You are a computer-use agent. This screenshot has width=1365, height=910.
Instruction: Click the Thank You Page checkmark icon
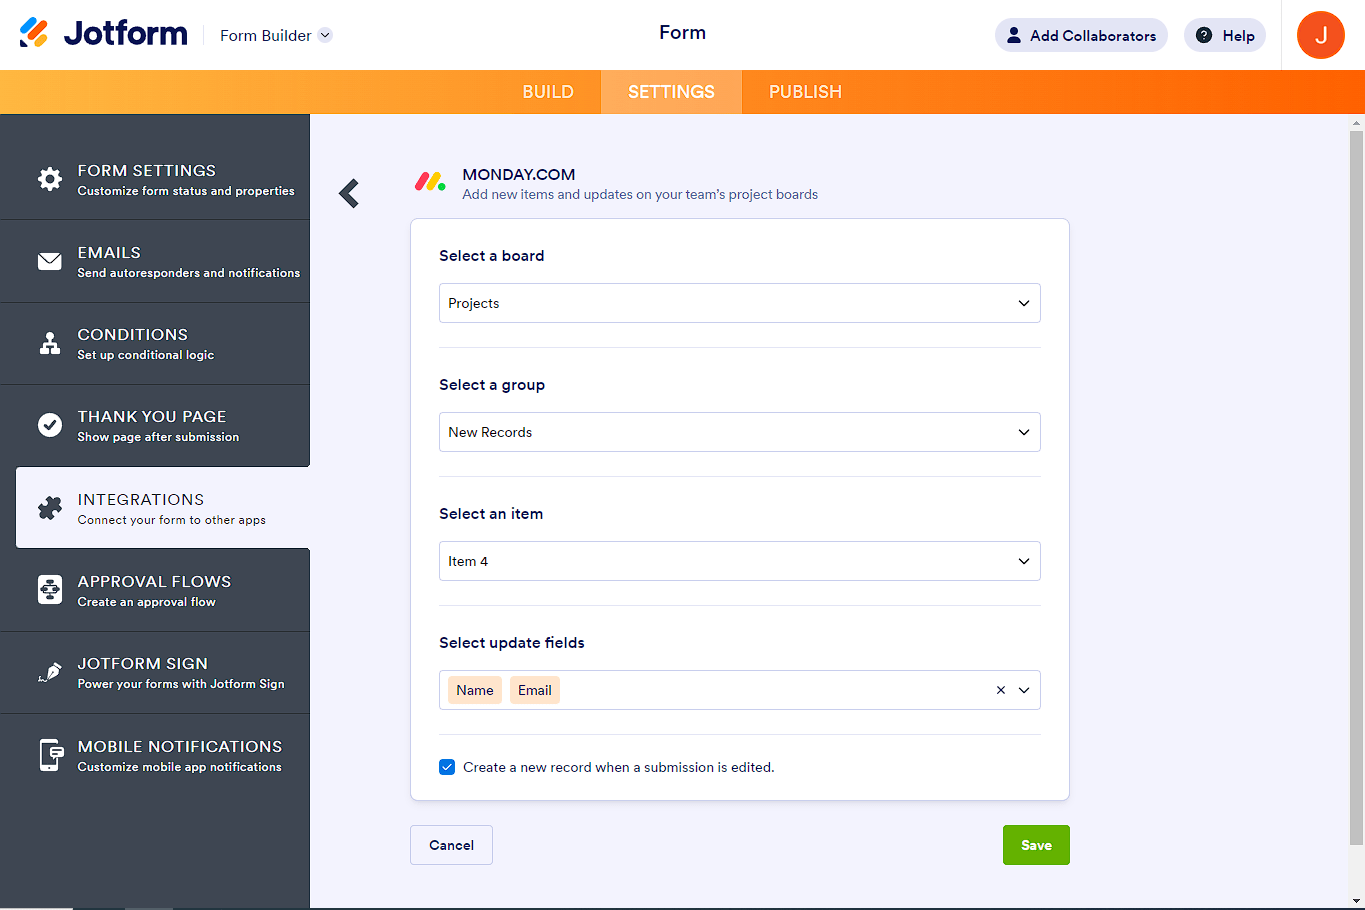49,425
